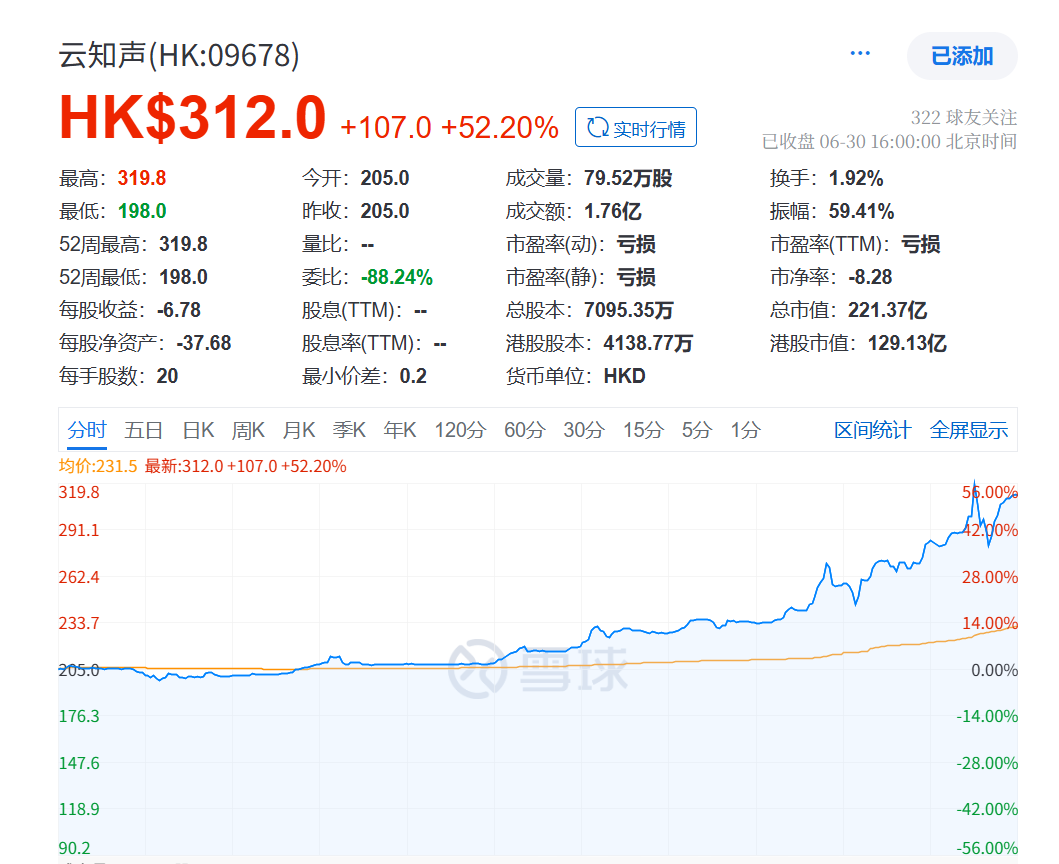Click the 52周最低 value 198.0
Viewport: 1059px width, 864px height.
[x=184, y=278]
